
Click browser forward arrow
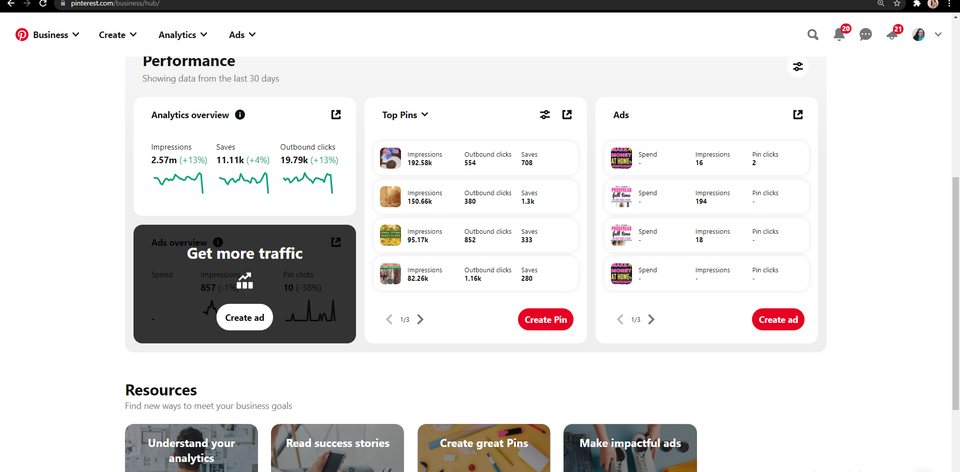[26, 3]
